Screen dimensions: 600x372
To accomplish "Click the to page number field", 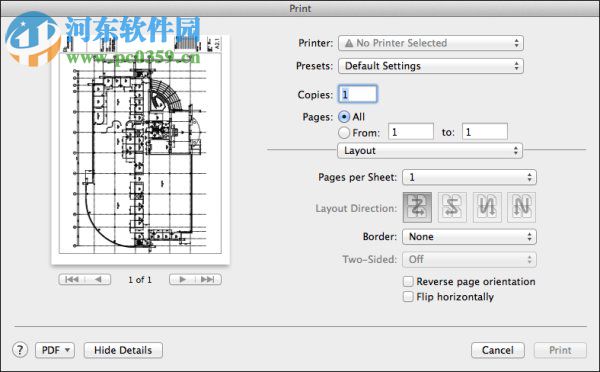I will pyautogui.click(x=485, y=132).
